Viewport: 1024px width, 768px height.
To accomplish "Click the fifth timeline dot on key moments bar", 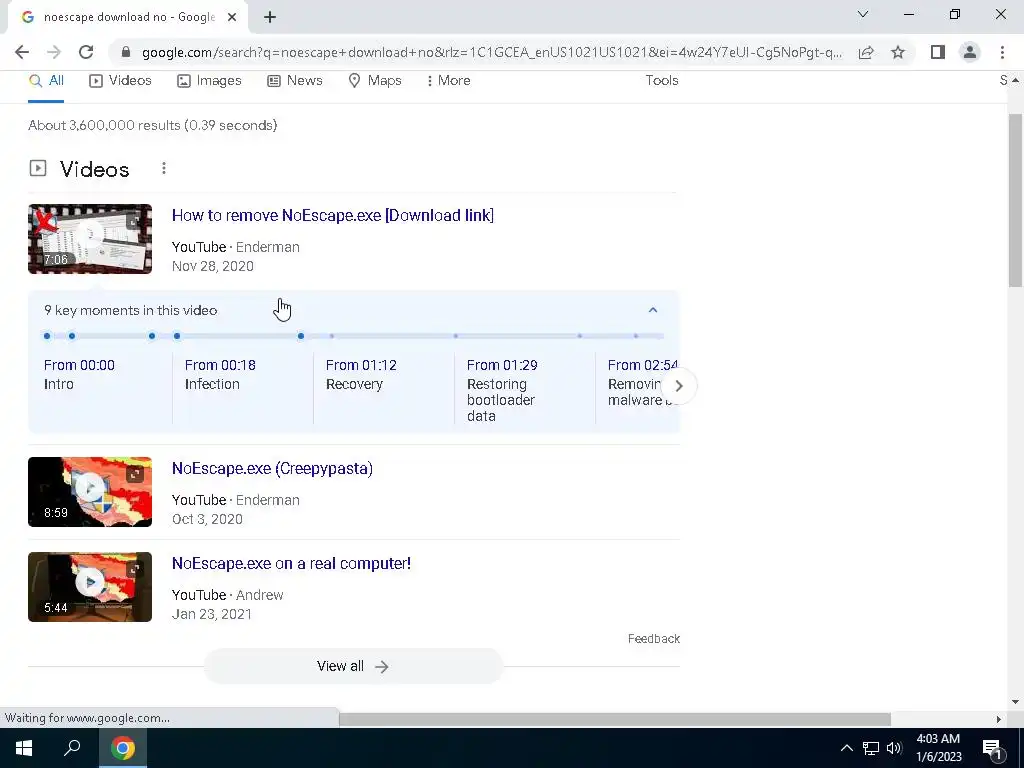I will pos(300,336).
